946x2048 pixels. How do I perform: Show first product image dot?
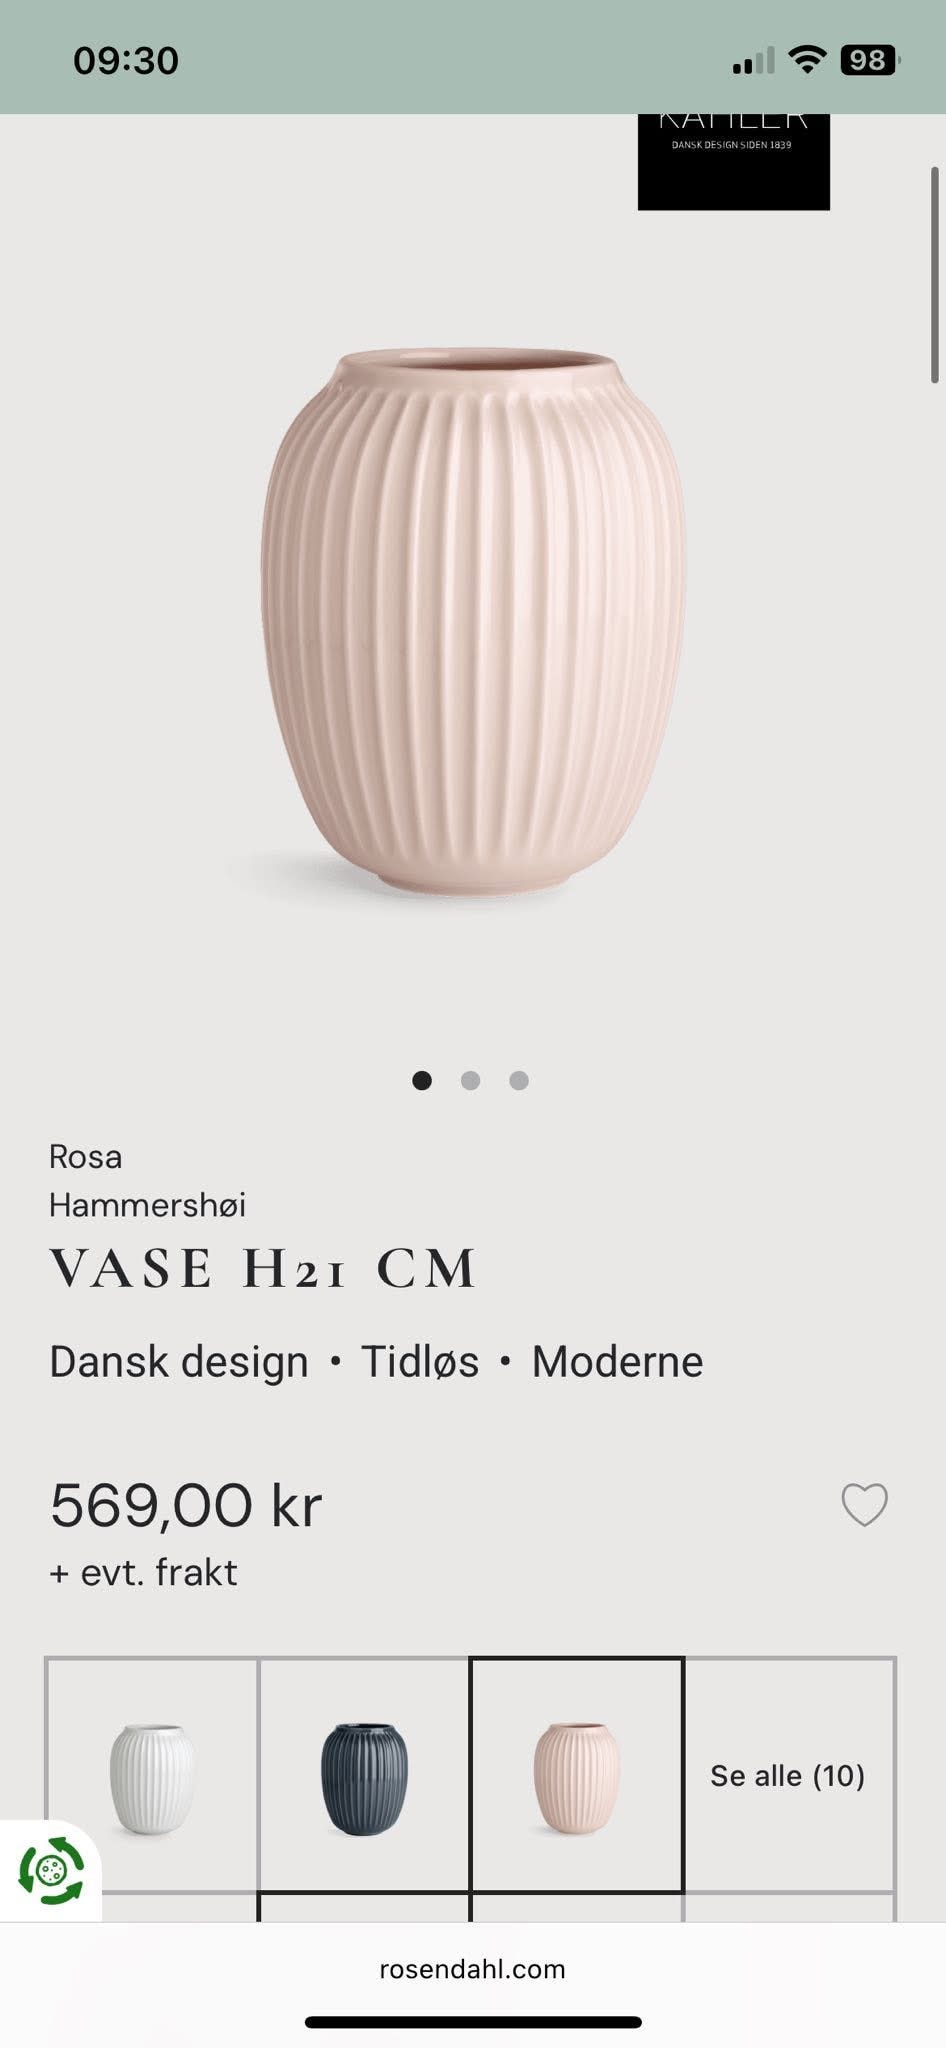coord(422,1080)
